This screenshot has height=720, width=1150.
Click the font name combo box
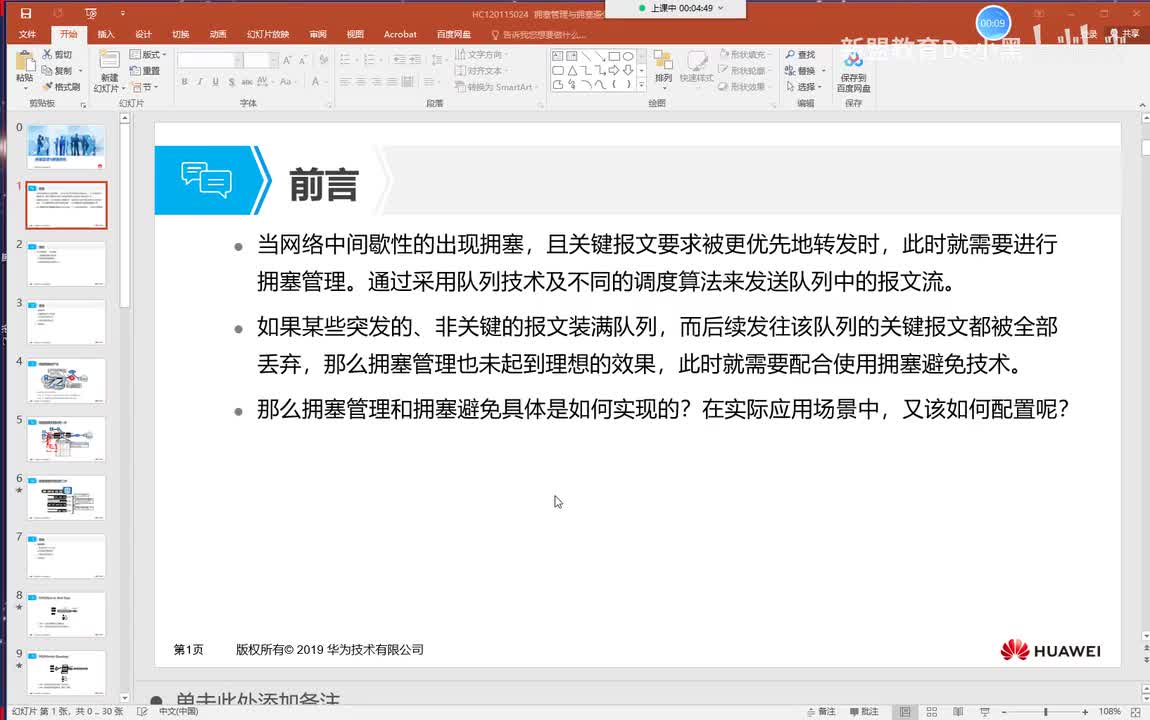click(x=209, y=60)
